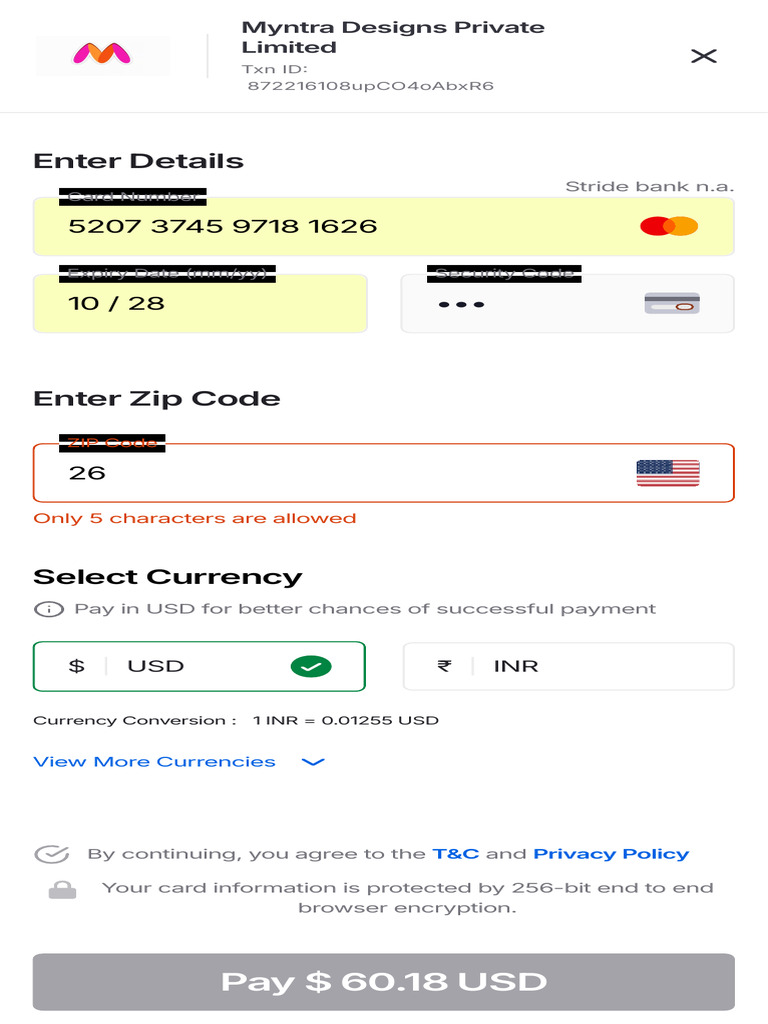Close the payment dialog with X
The height and width of the screenshot is (1024, 768).
704,56
